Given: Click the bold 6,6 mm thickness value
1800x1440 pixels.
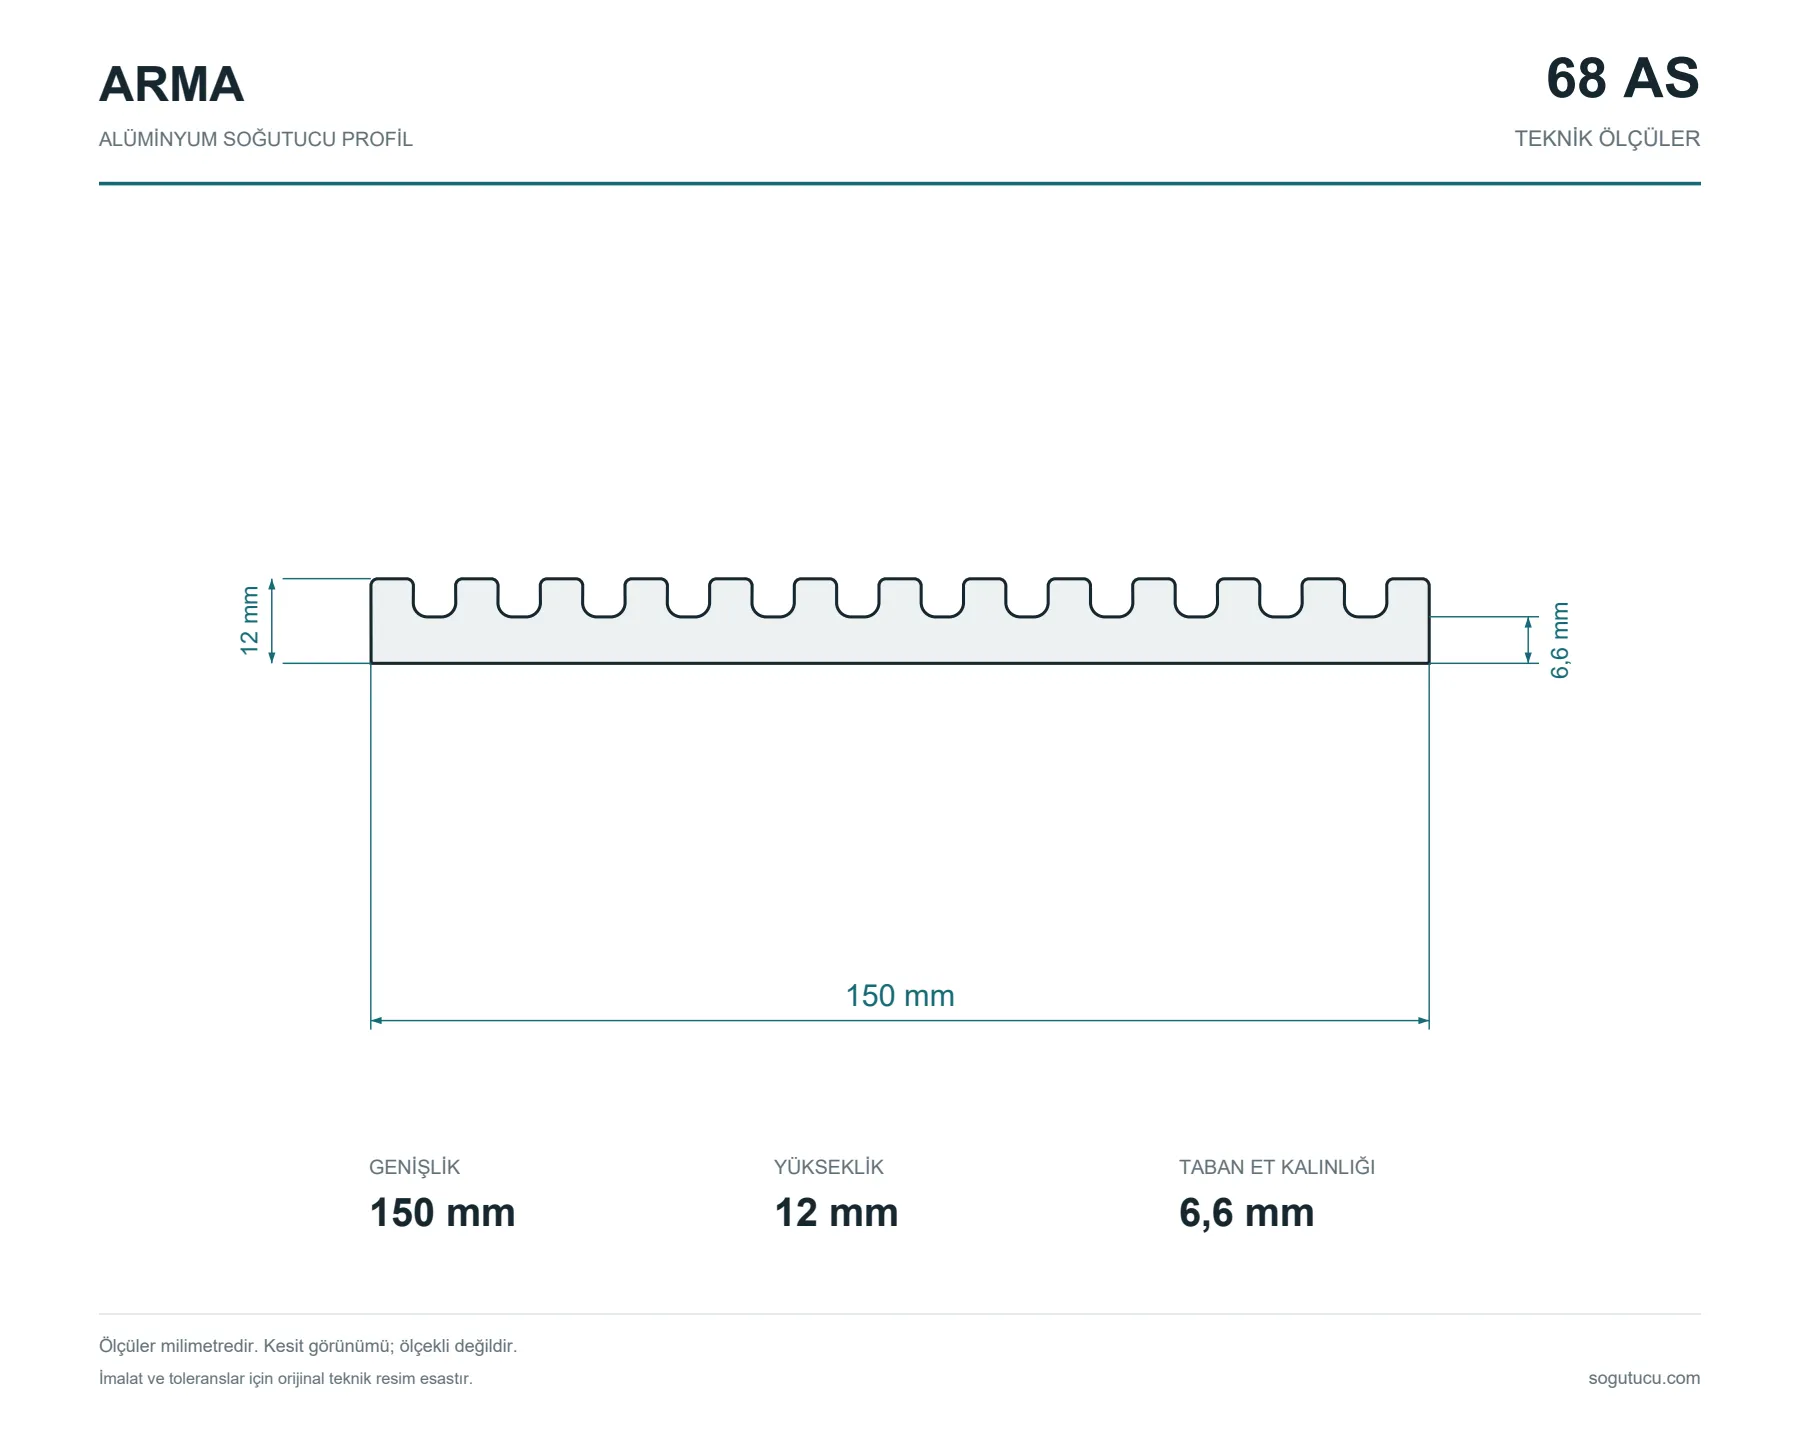Looking at the screenshot, I should (1246, 1213).
